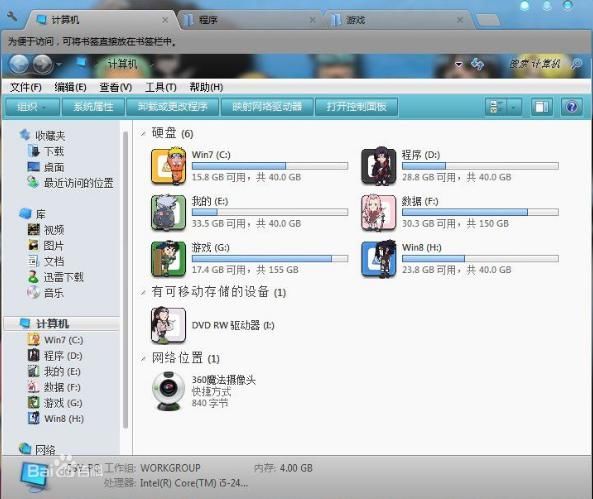The image size is (593, 499).
Task: Open the view options dropdown arrow
Action: 513,107
